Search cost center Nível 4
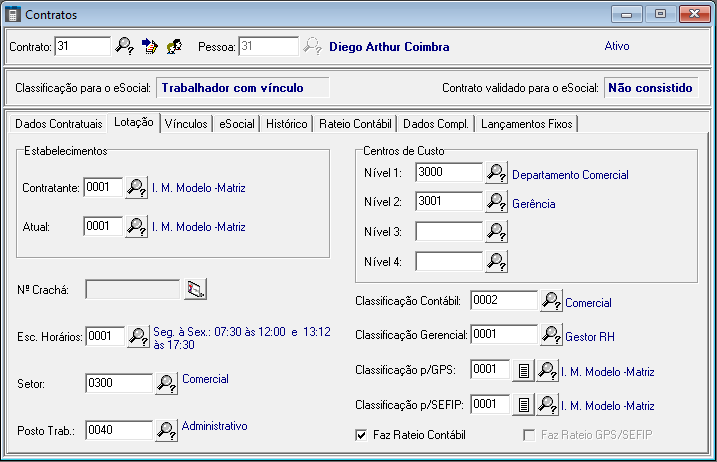The height and width of the screenshot is (462, 717). tap(496, 262)
